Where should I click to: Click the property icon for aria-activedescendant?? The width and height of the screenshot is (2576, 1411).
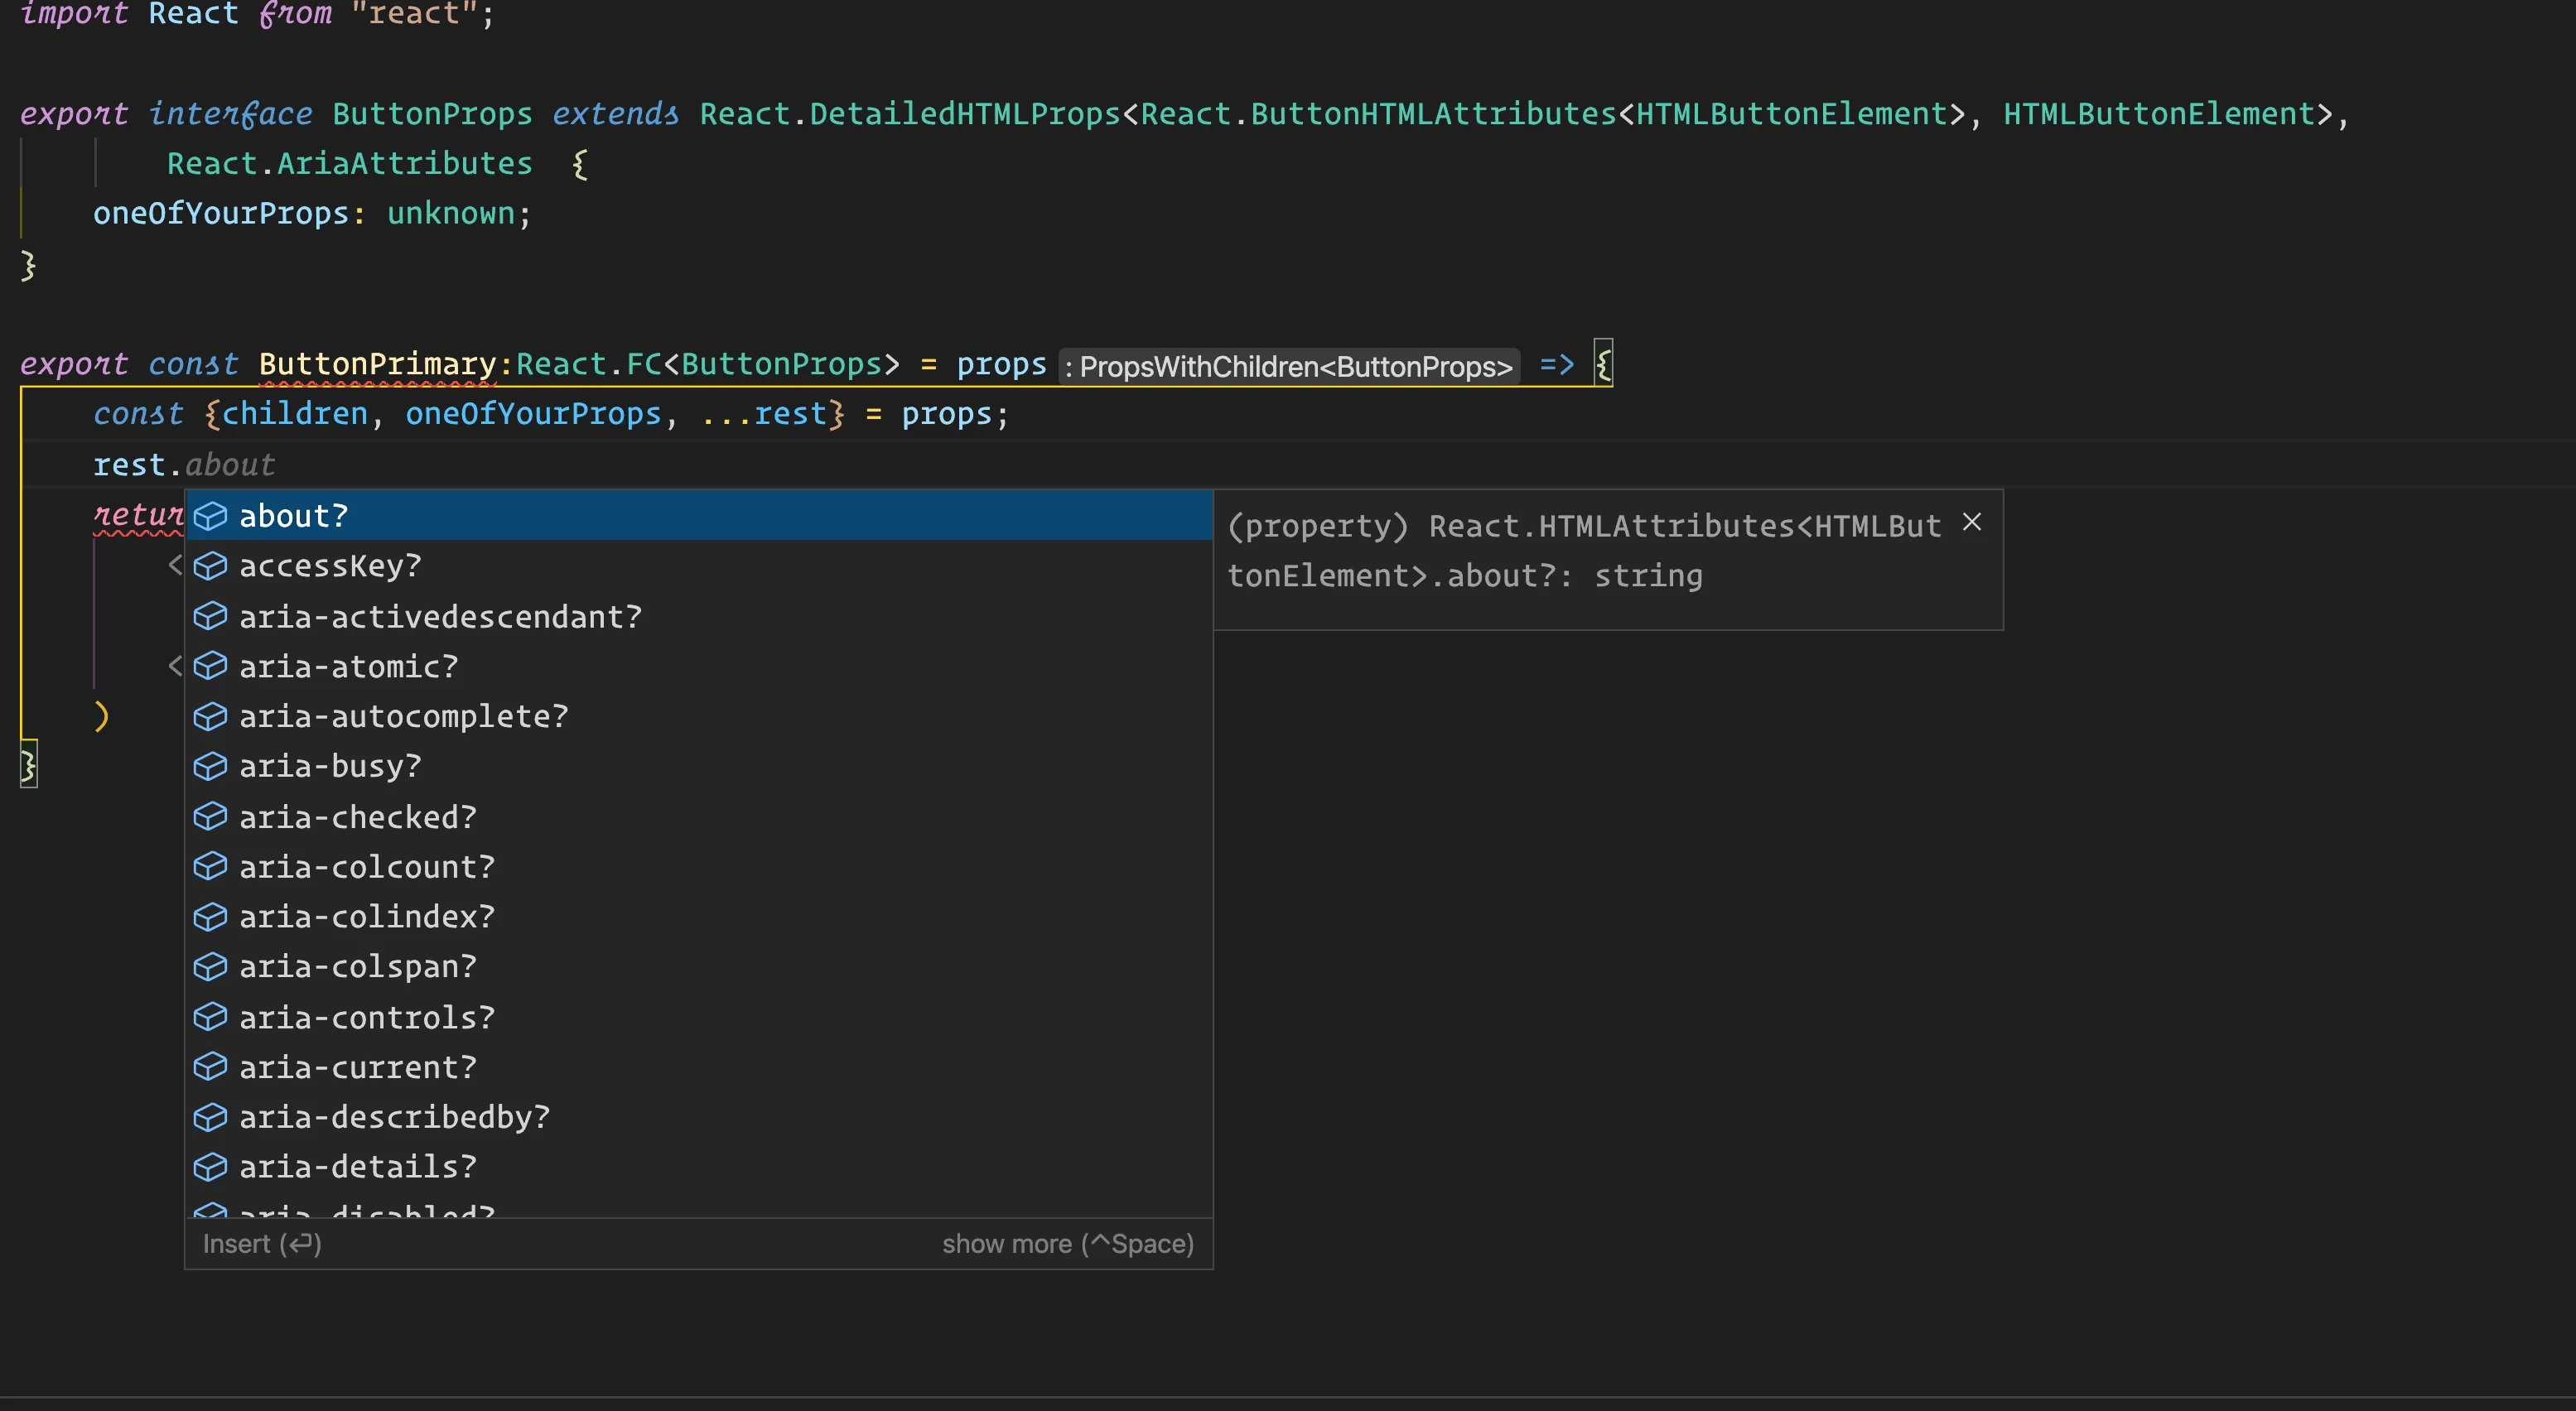210,617
